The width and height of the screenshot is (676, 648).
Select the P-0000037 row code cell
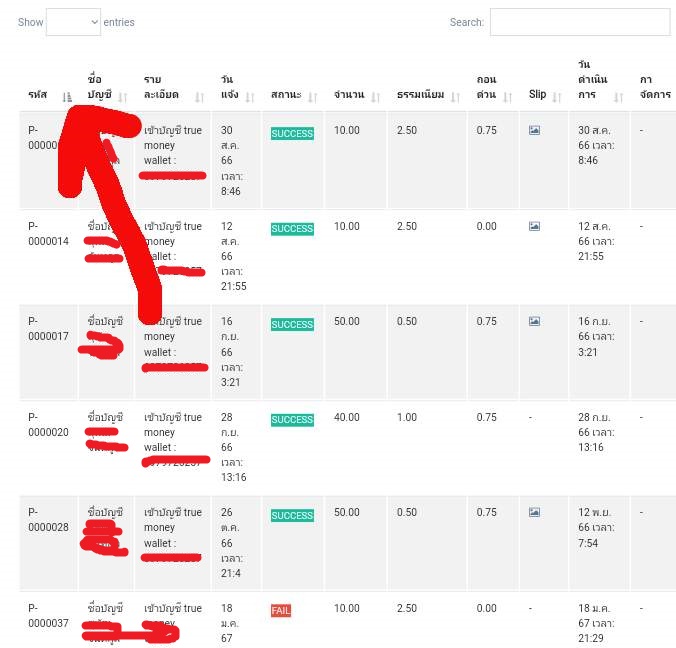click(x=47, y=615)
